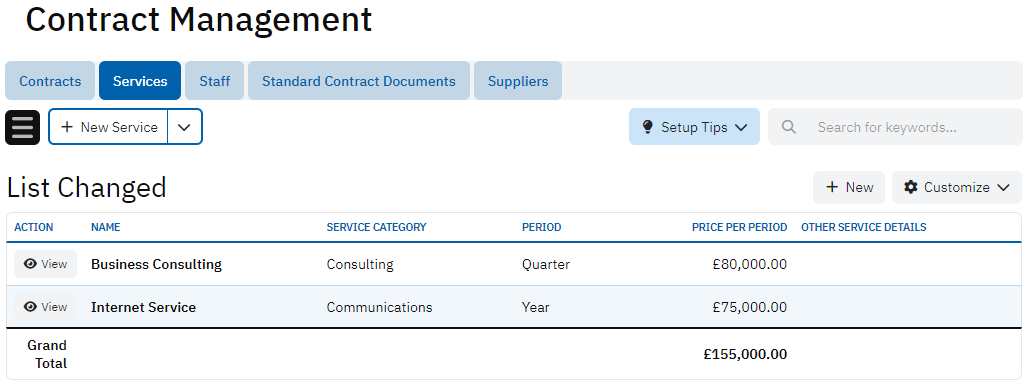Open the hamburger menu icon
This screenshot has width=1026, height=388.
[x=22, y=127]
